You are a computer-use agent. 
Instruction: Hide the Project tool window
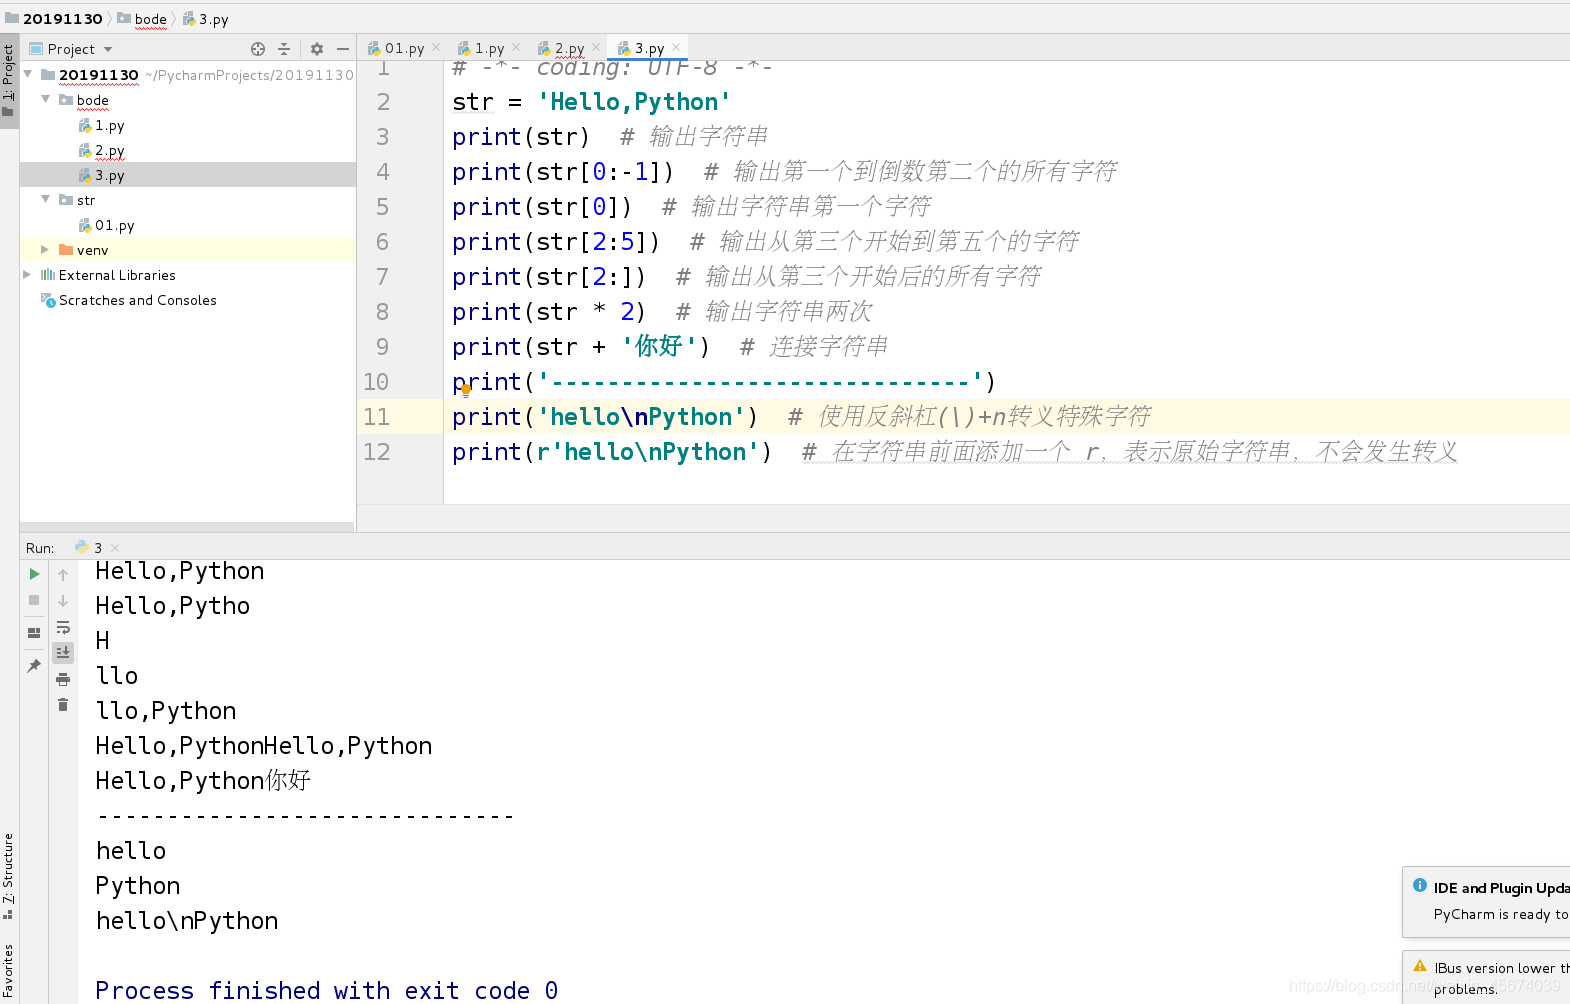point(343,48)
